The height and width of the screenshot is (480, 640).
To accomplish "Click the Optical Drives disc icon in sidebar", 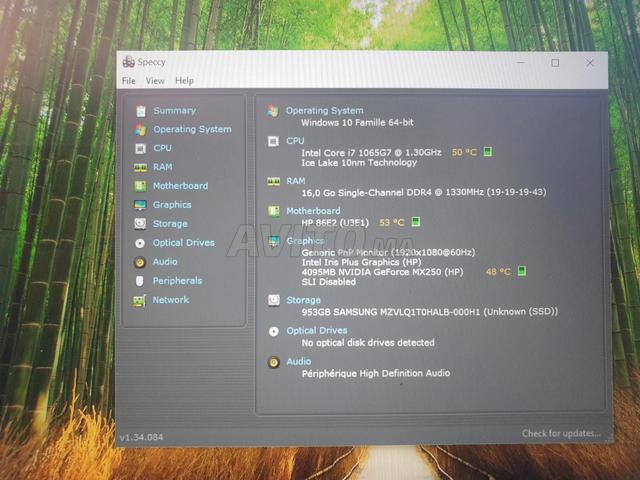I will pos(140,243).
